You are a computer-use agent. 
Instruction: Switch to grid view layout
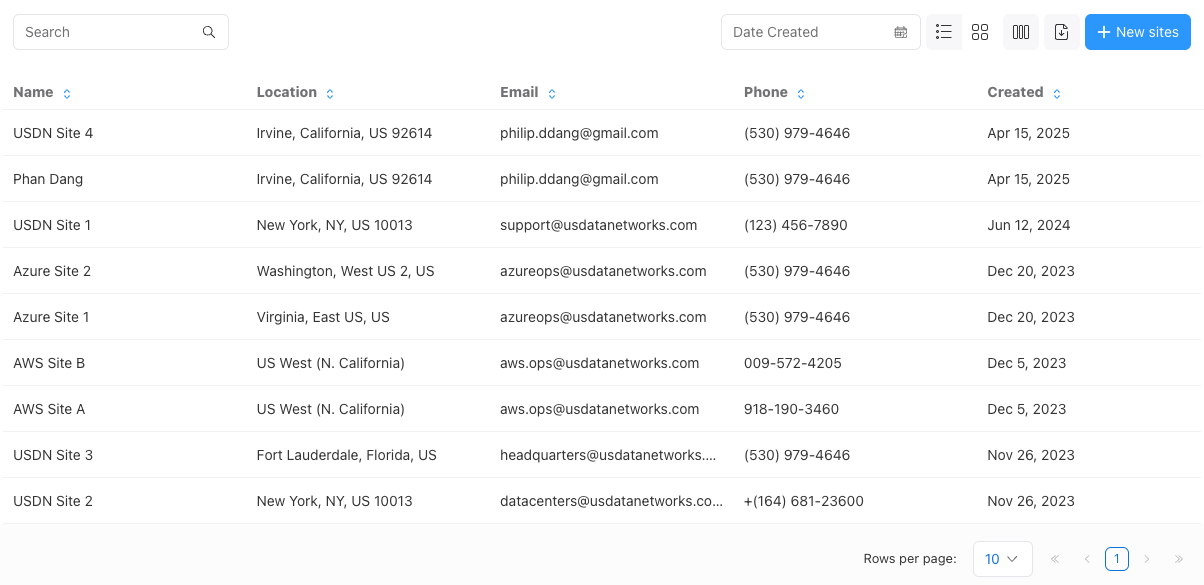point(980,31)
